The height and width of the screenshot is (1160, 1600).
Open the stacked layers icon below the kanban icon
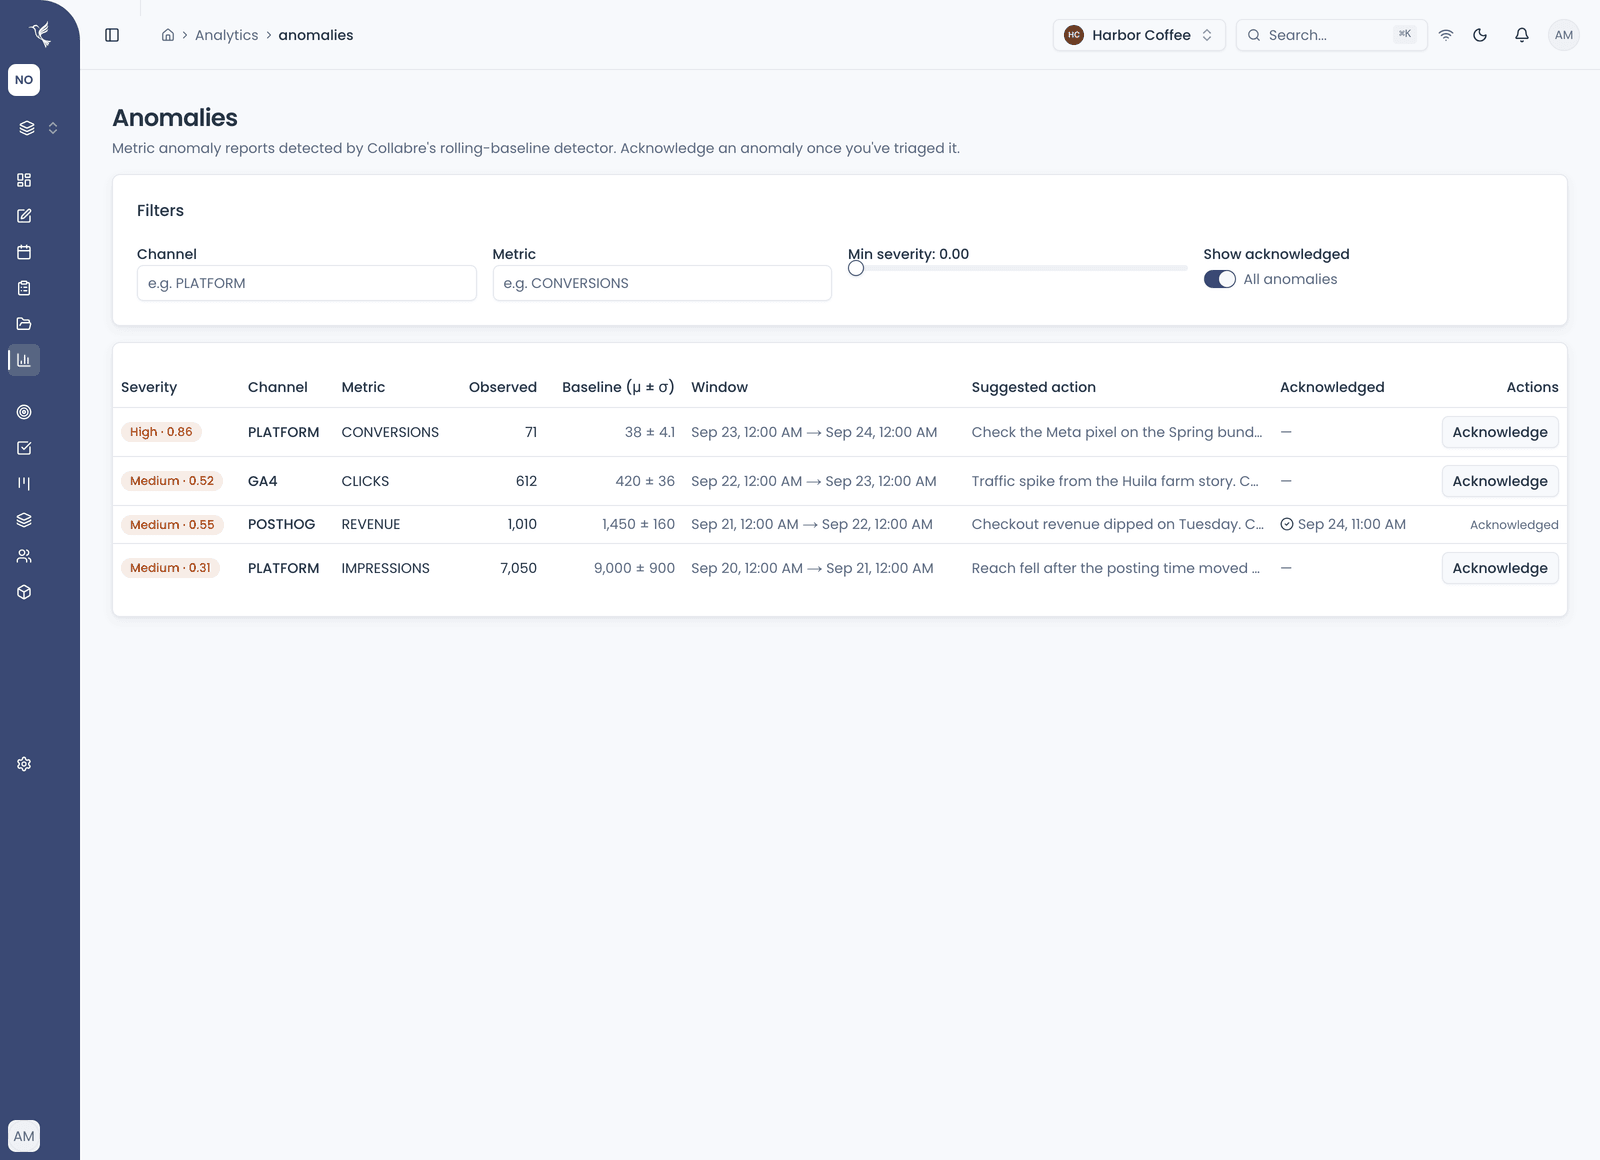click(x=24, y=520)
